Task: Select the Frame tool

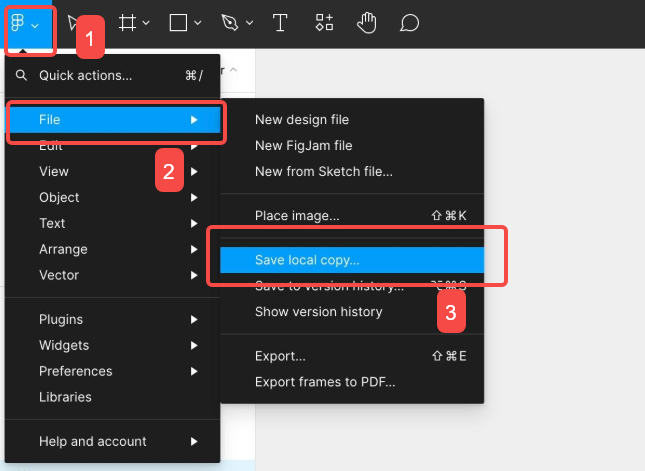Action: click(127, 23)
